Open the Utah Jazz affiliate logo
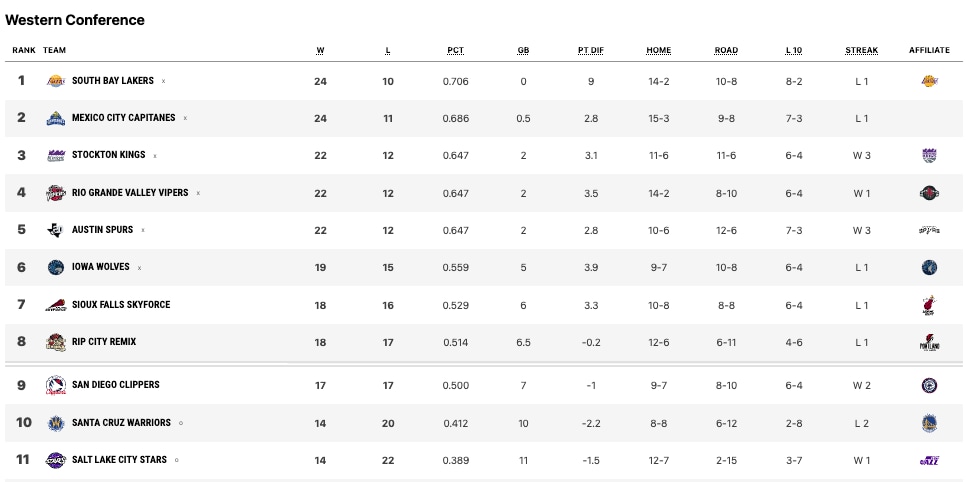966x482 pixels. tap(929, 460)
